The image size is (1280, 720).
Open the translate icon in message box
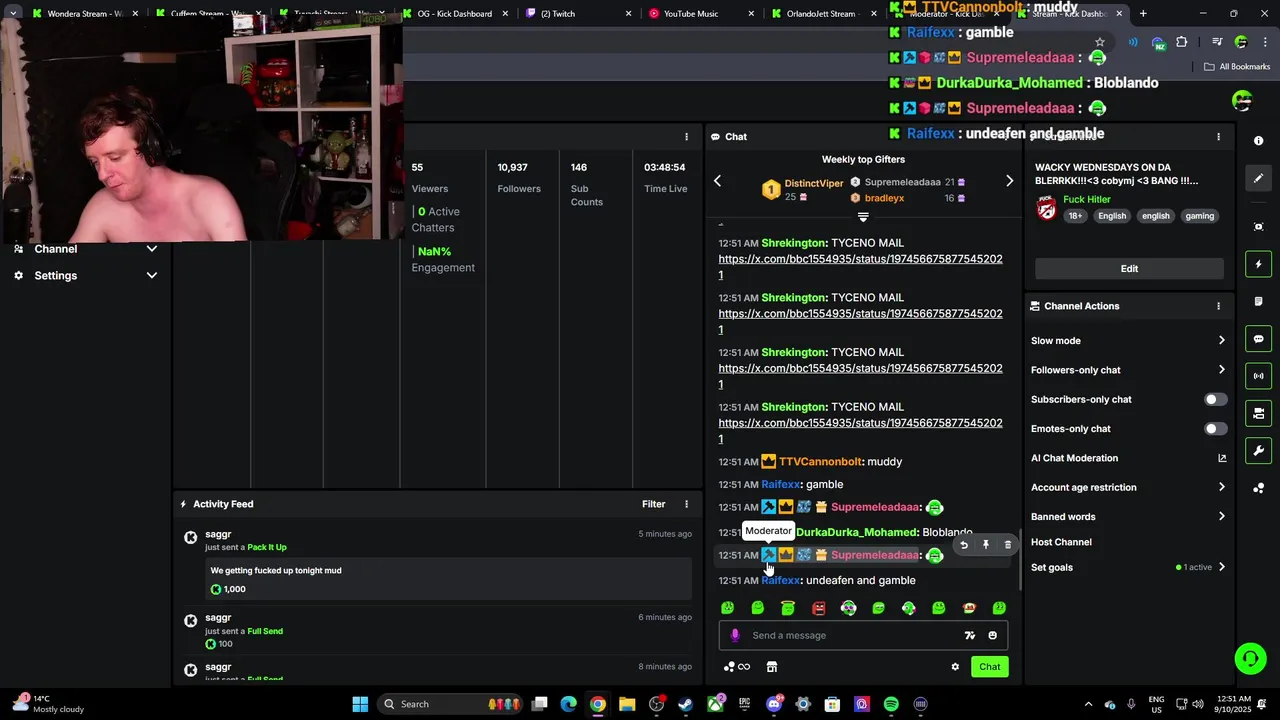(x=969, y=635)
